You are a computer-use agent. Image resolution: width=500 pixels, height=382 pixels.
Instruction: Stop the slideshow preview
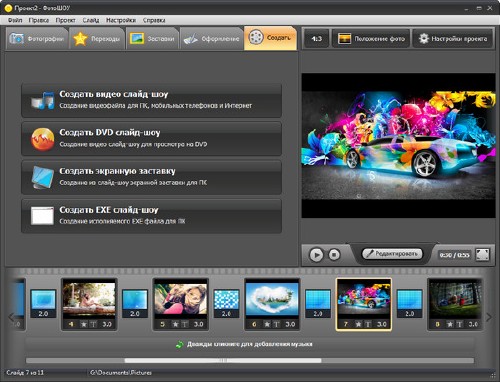click(334, 255)
